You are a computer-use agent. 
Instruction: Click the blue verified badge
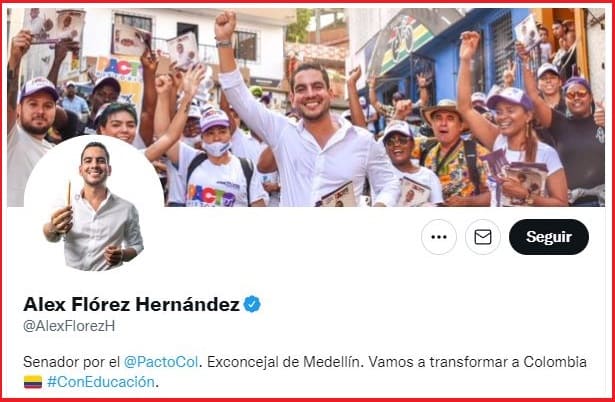click(x=252, y=304)
